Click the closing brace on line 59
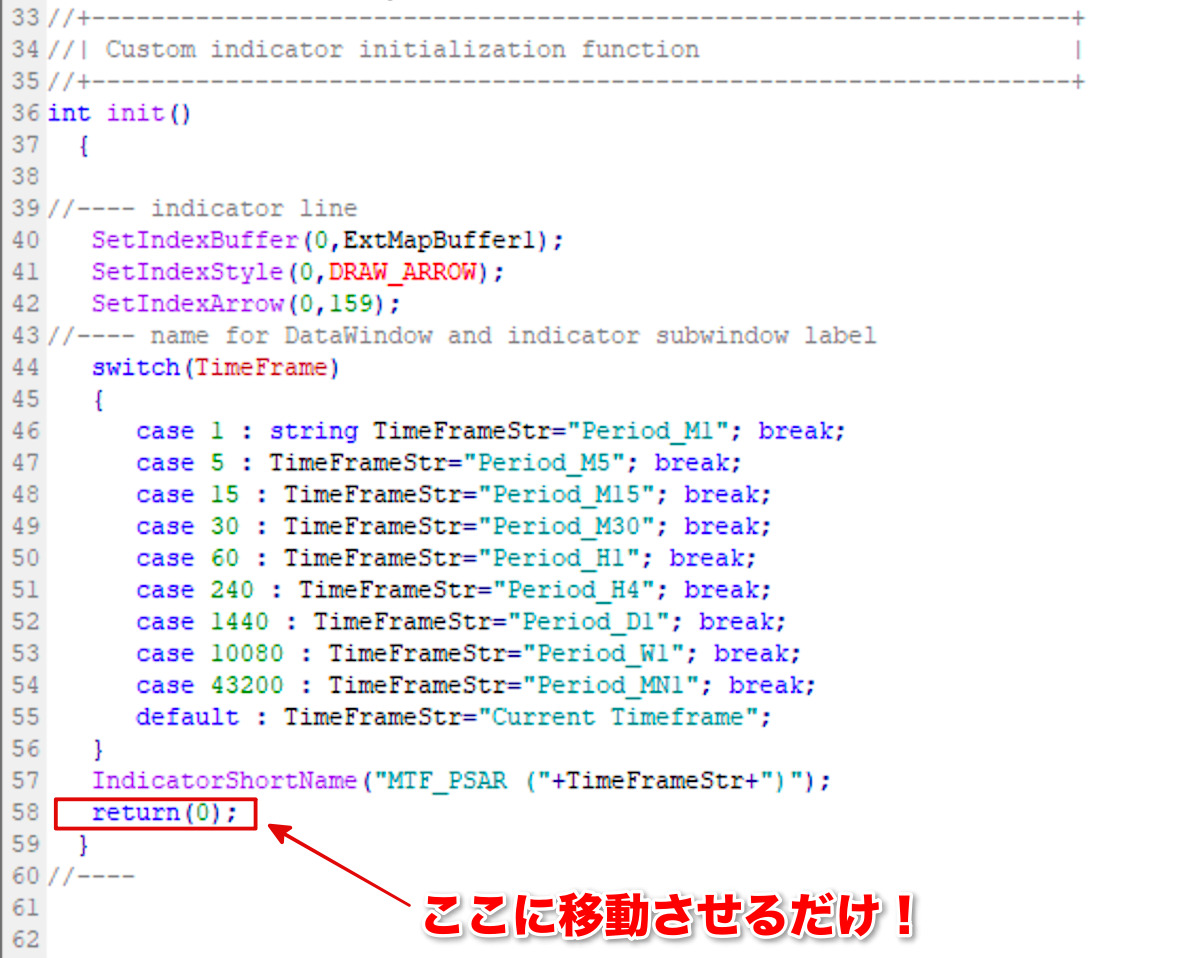The height and width of the screenshot is (958, 1200). click(x=81, y=843)
